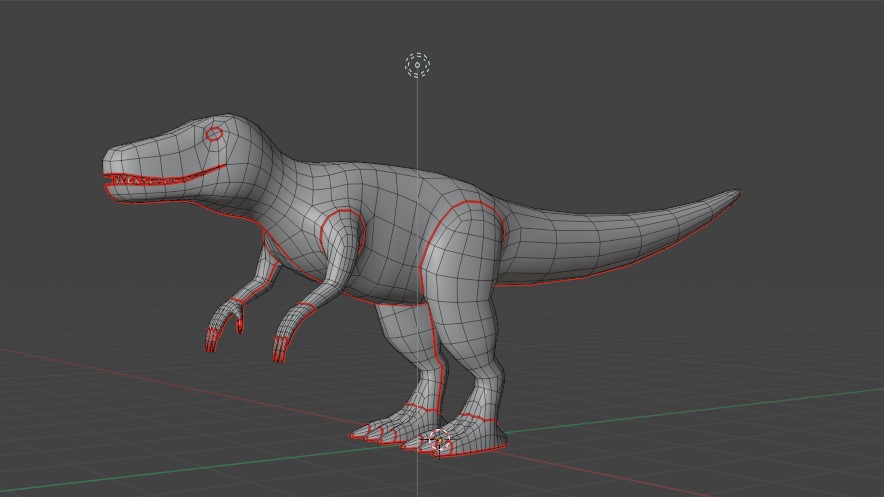This screenshot has width=884, height=497.
Task: Click the middle of the dinosaur's tail
Action: [x=610, y=235]
